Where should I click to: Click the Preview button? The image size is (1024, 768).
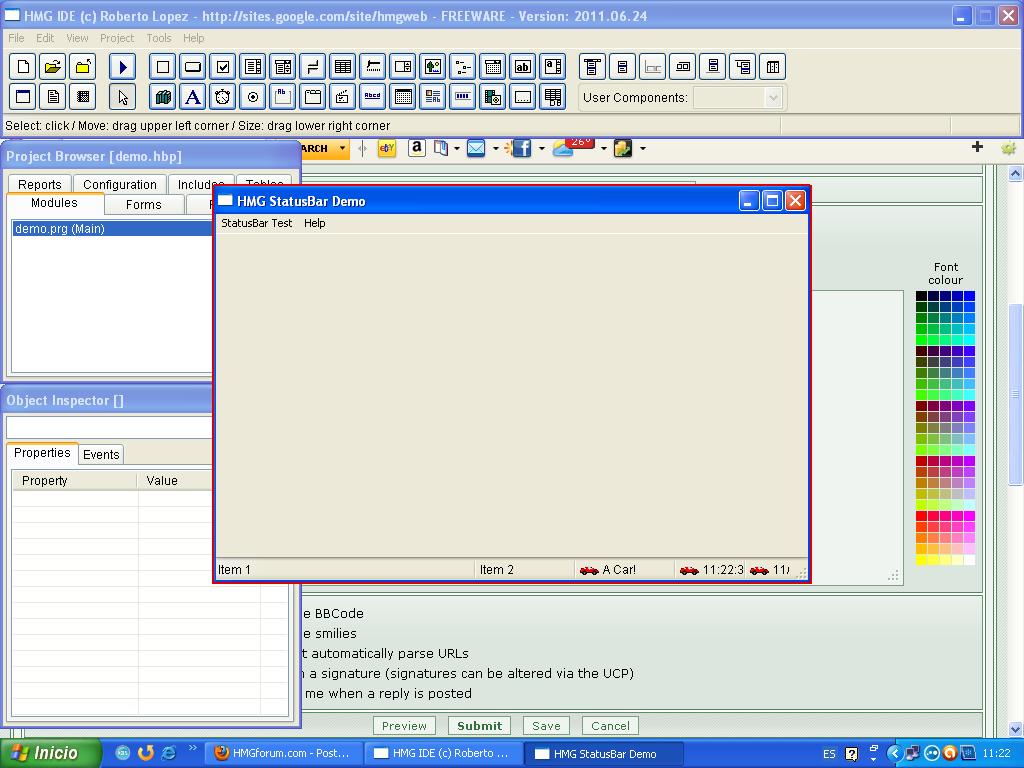pos(404,726)
